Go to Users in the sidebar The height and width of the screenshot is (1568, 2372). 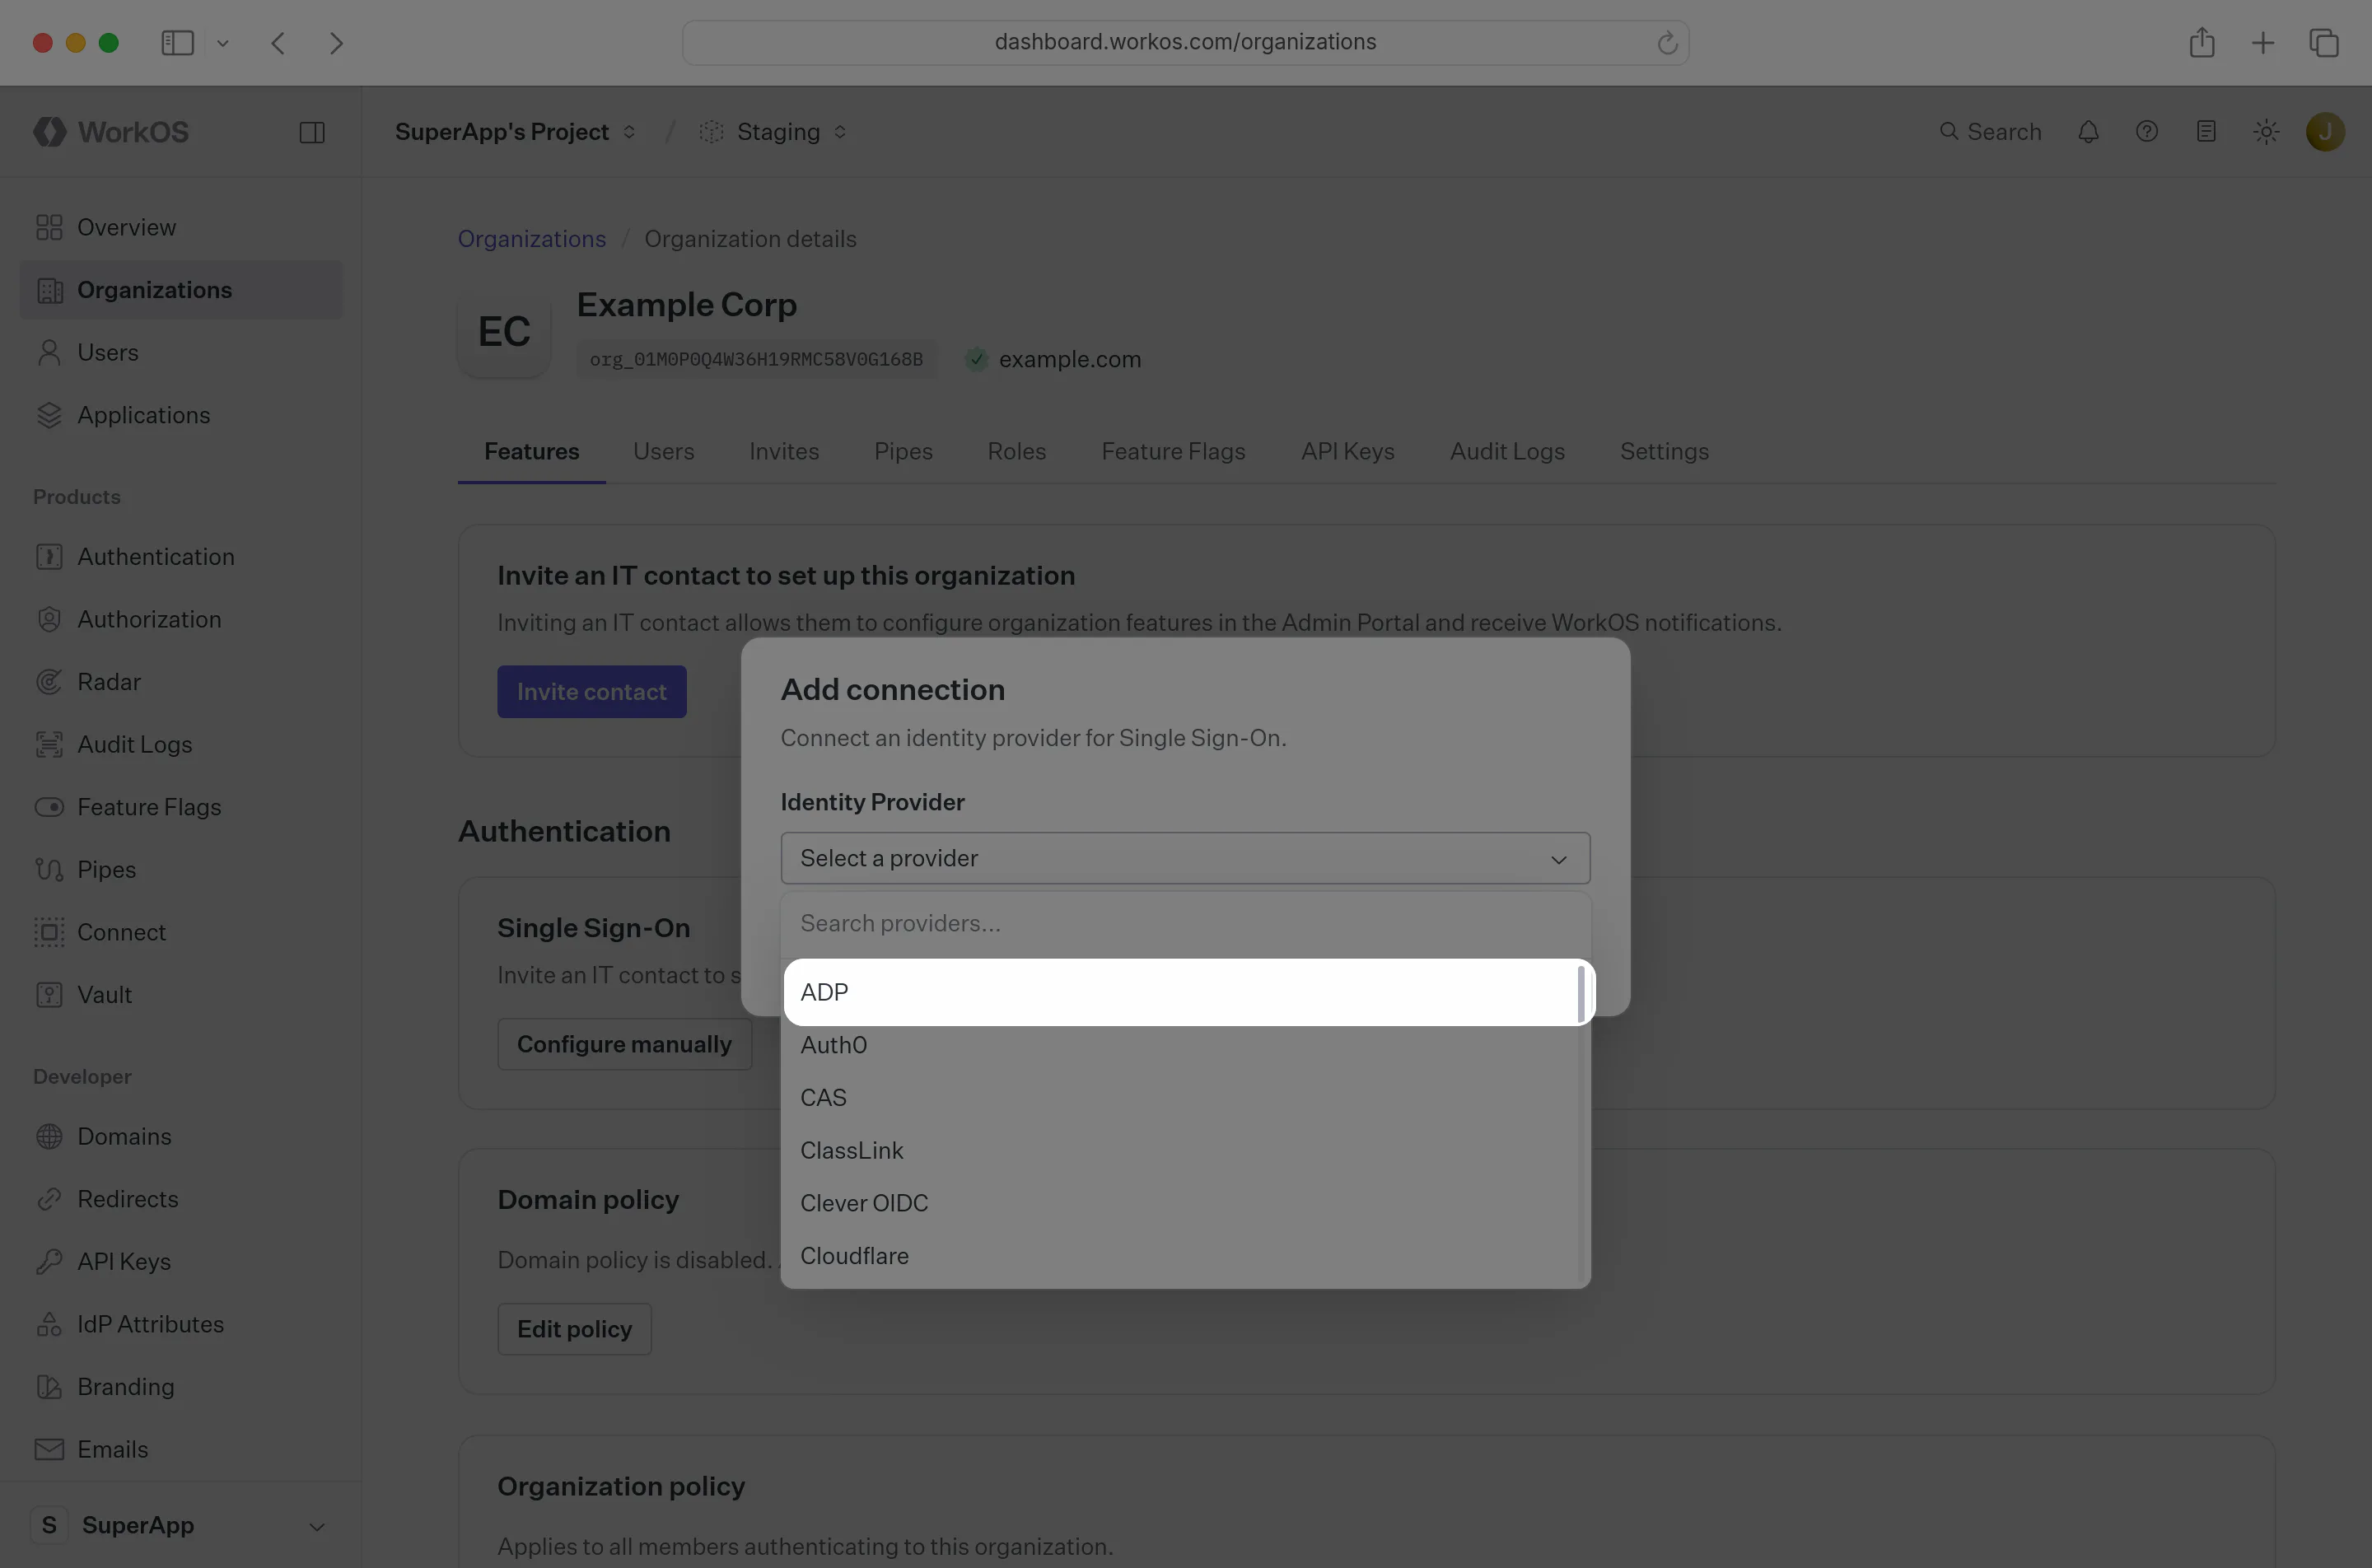tap(181, 352)
